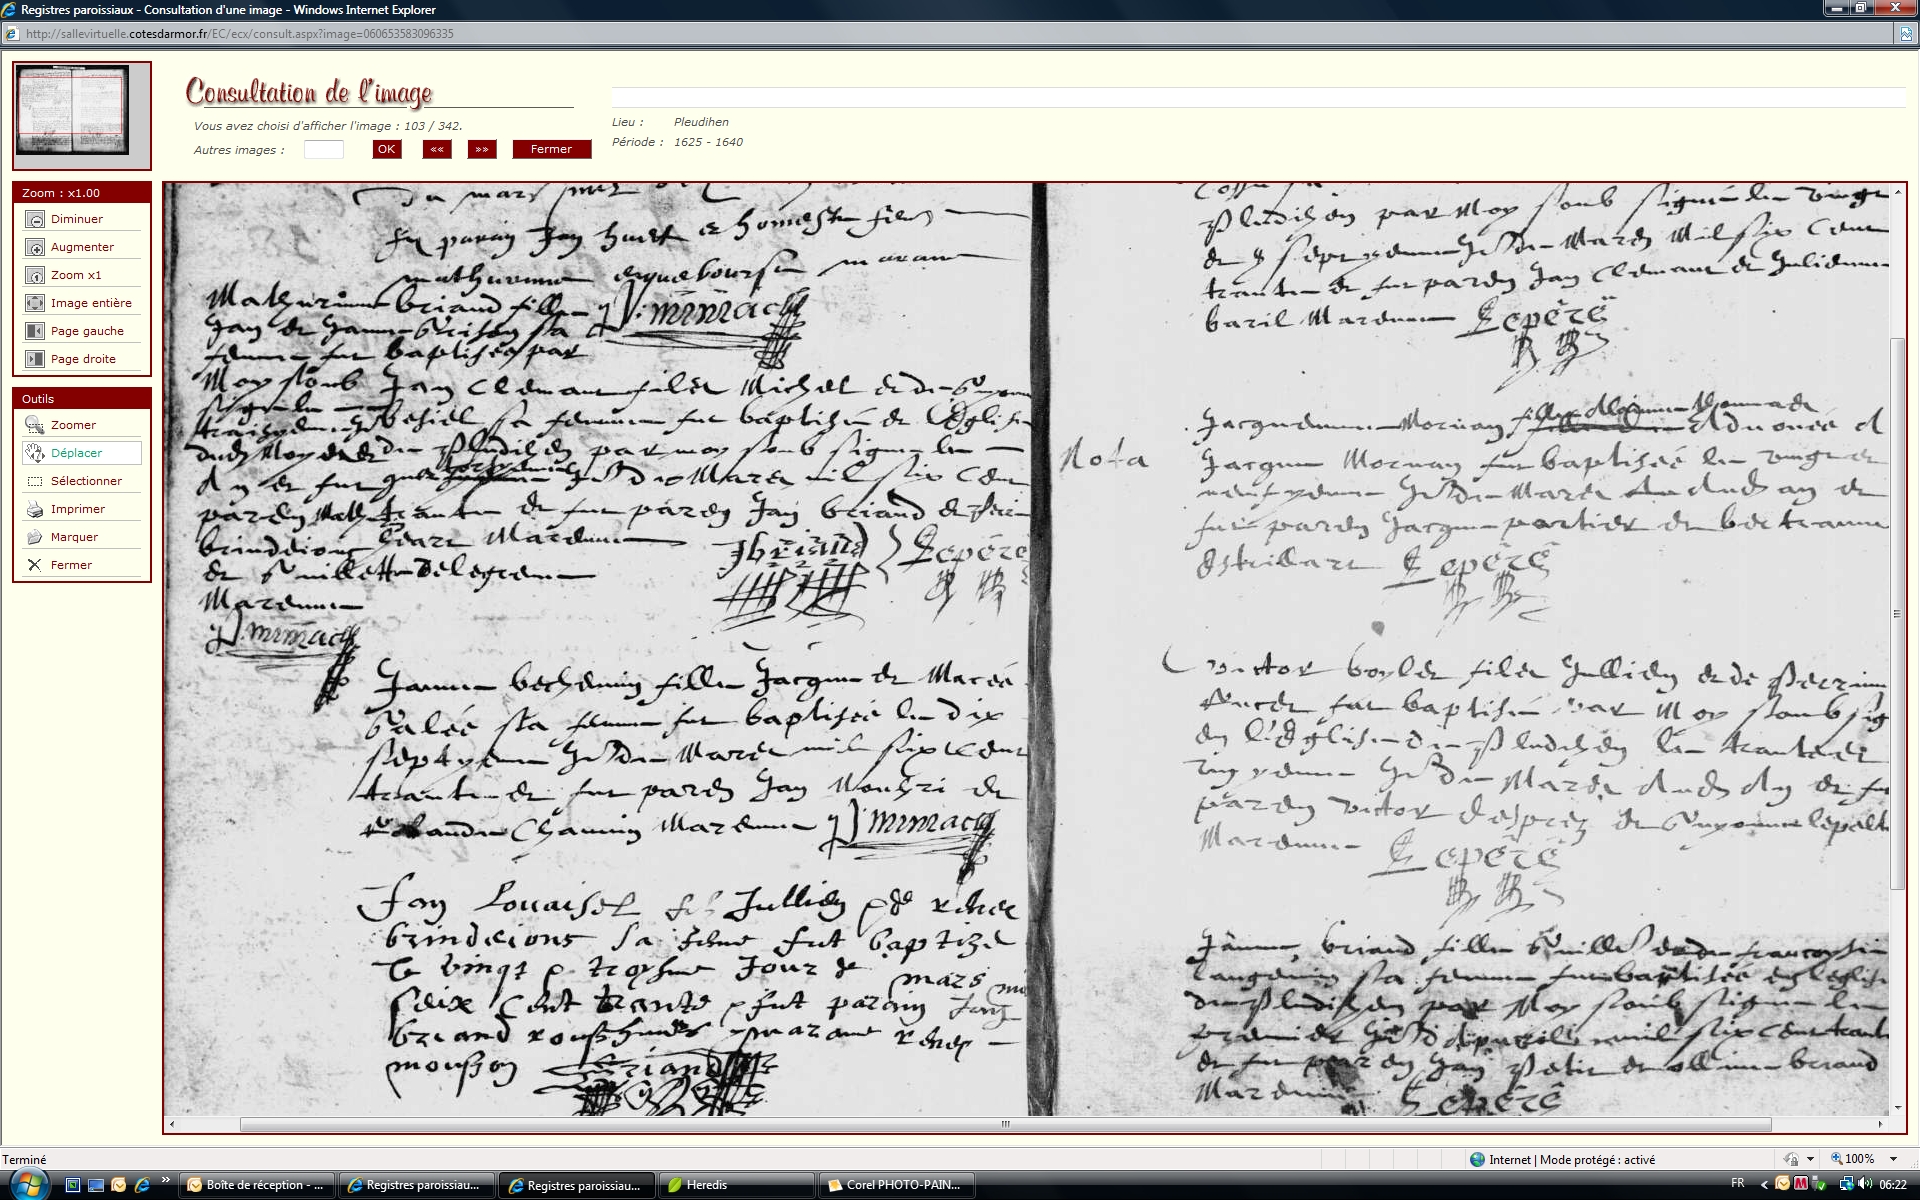Image resolution: width=1920 pixels, height=1200 pixels.
Task: Click the Diminuer zoom-out icon
Action: (x=35, y=219)
